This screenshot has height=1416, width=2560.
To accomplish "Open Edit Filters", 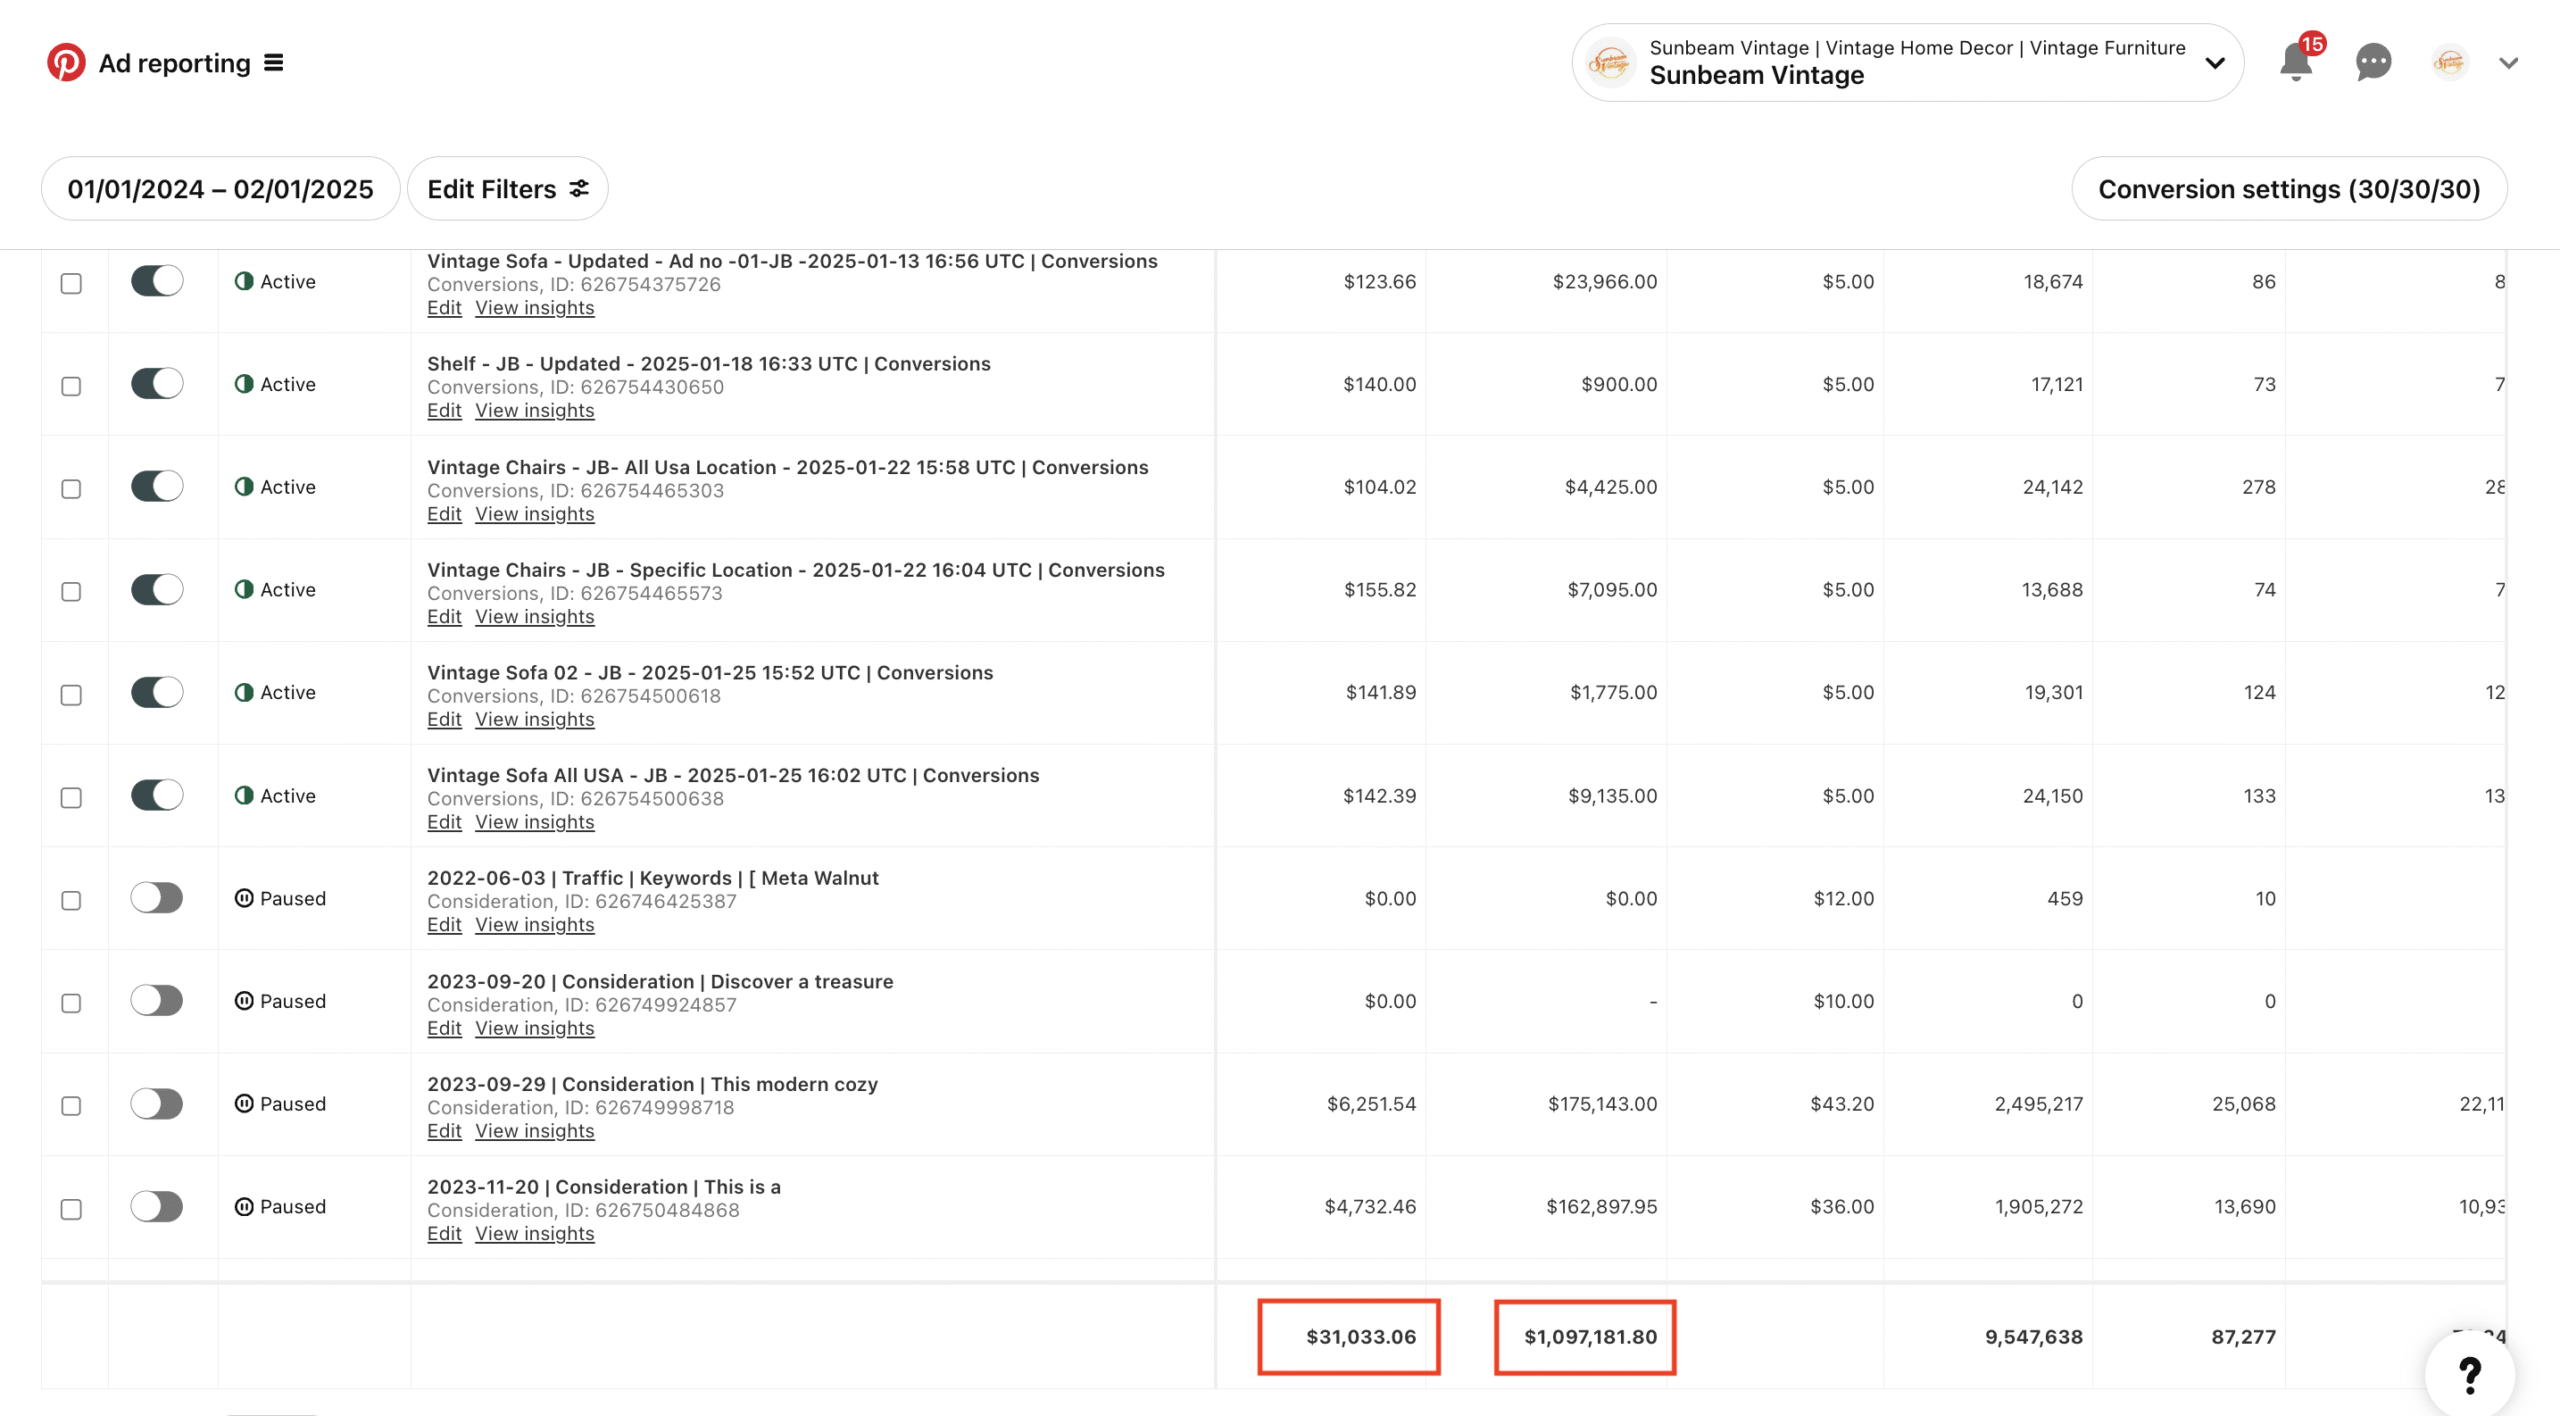I will point(507,189).
